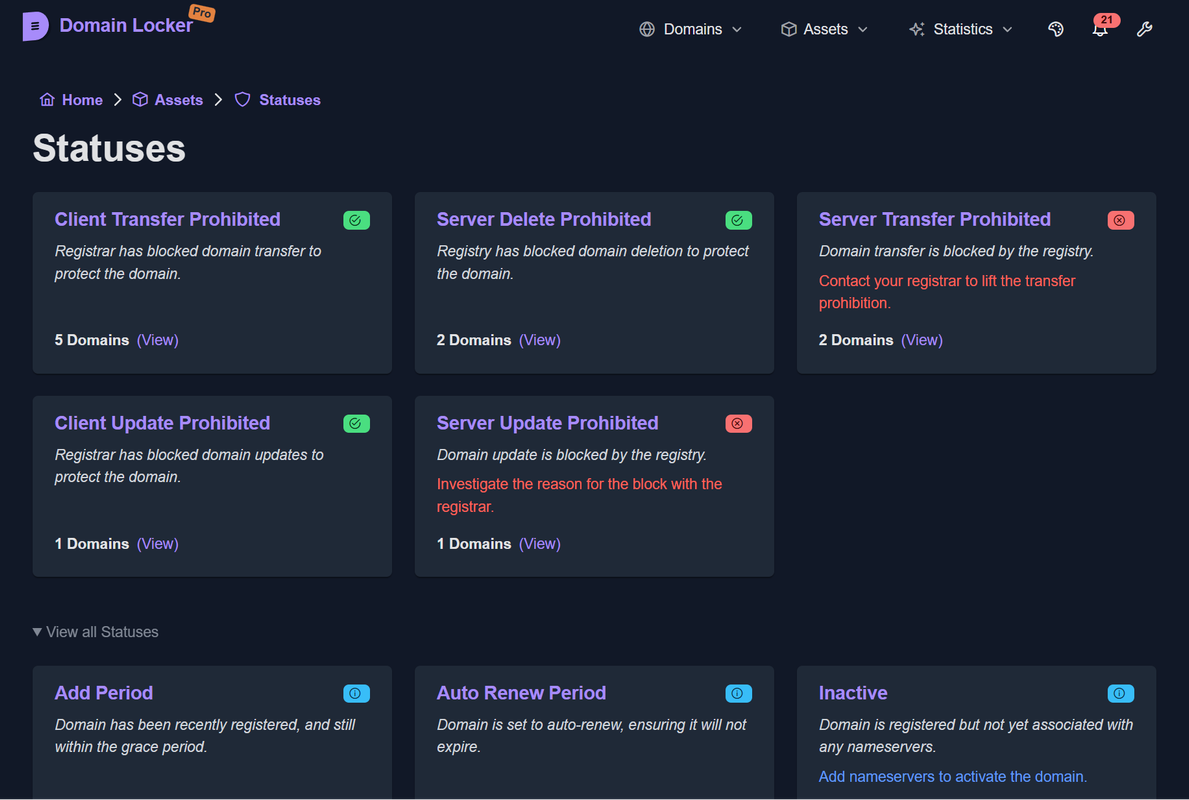Screen dimensions: 1189x800
Task: Click 'Domain update is blocked by the registry.' description
Action: pos(572,455)
